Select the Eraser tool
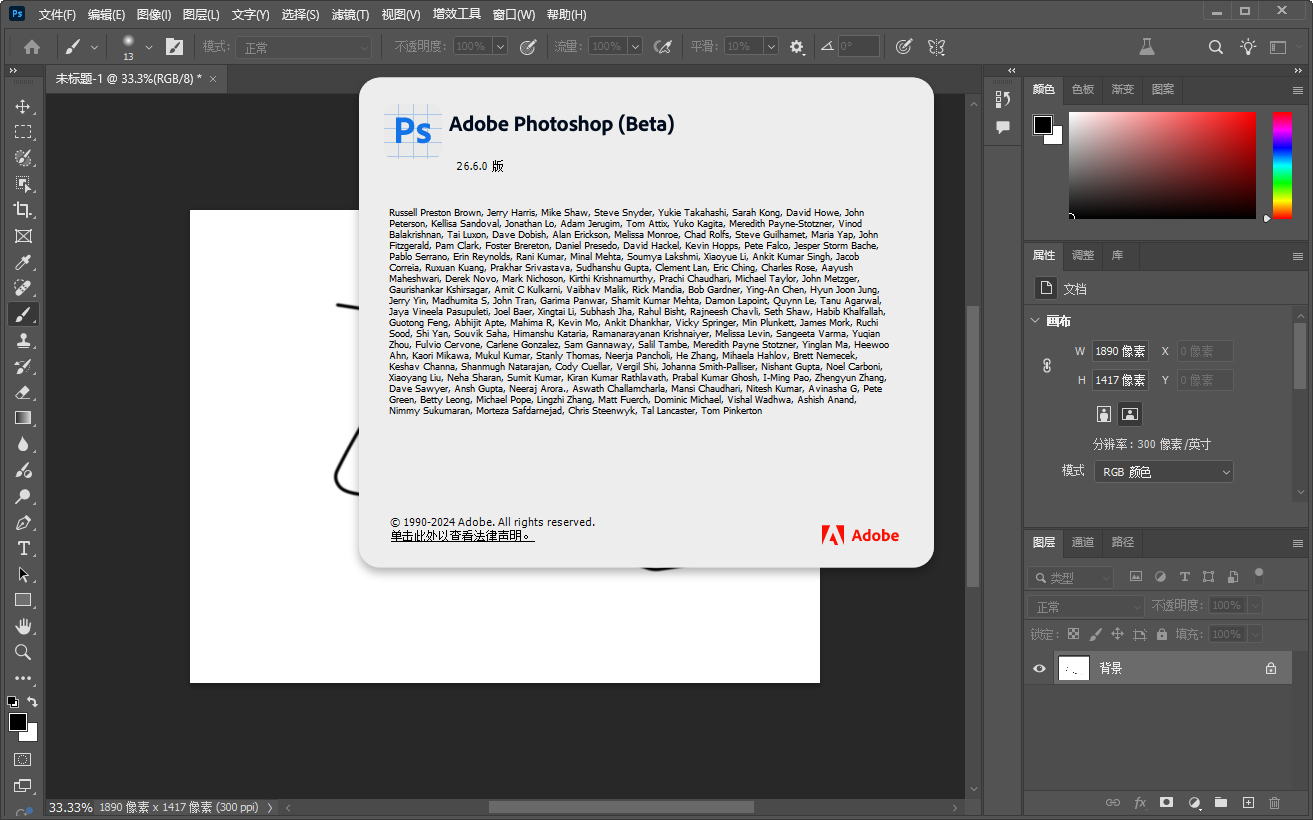 [23, 392]
